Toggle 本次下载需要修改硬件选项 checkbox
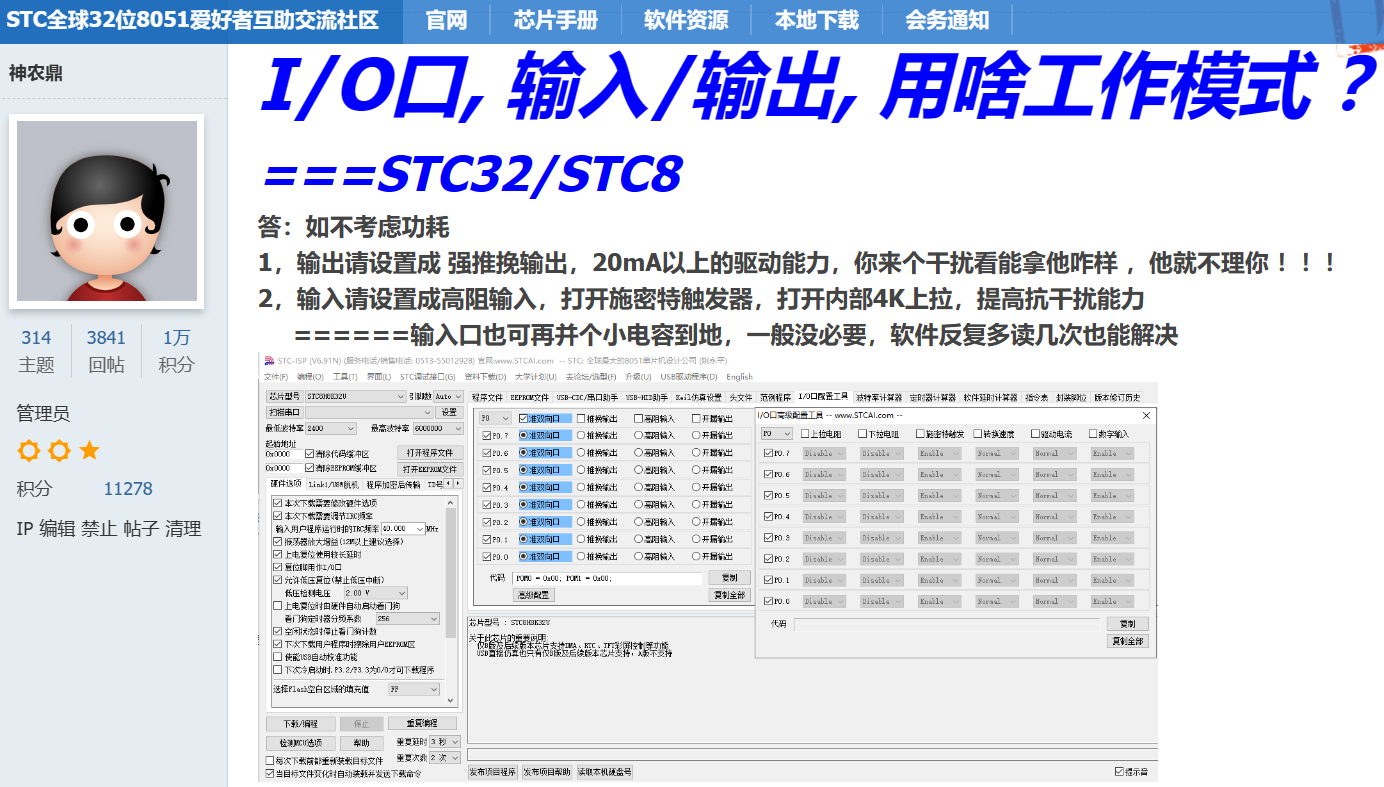The image size is (1384, 787). [278, 502]
